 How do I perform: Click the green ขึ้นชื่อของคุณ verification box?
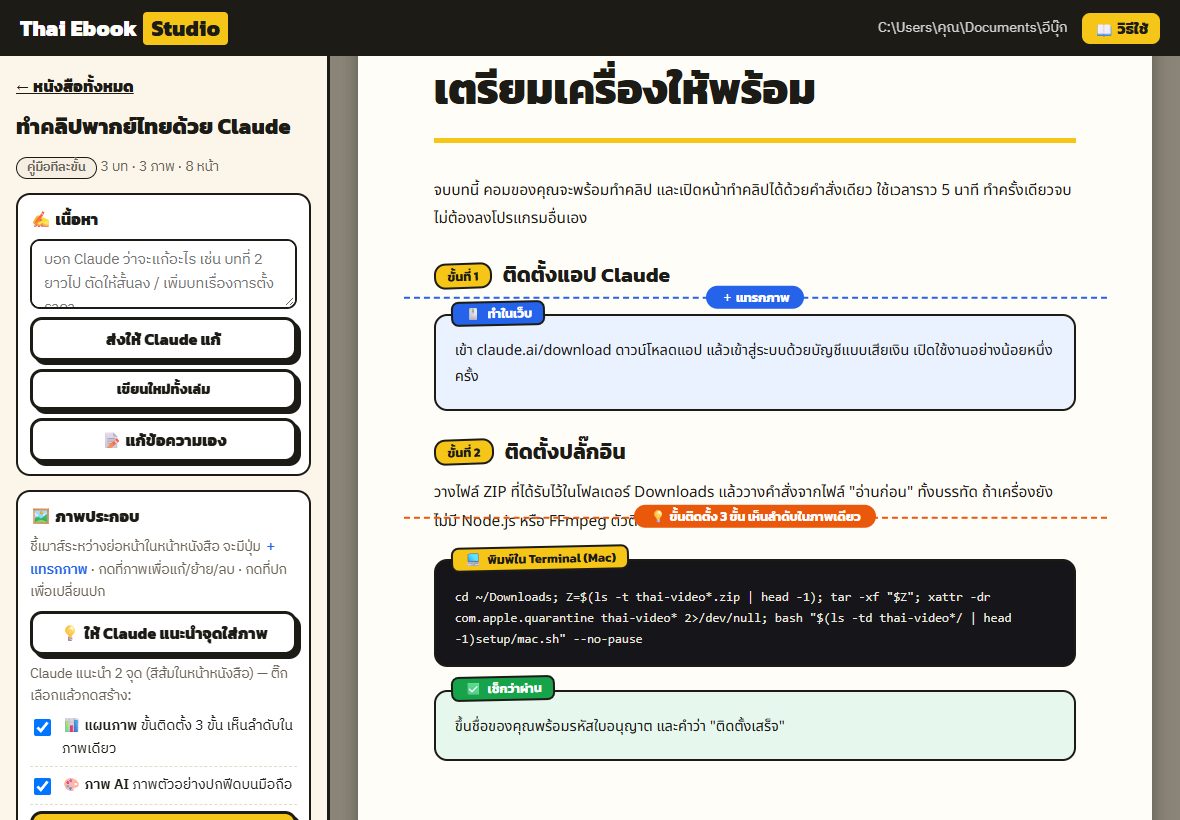tap(755, 725)
